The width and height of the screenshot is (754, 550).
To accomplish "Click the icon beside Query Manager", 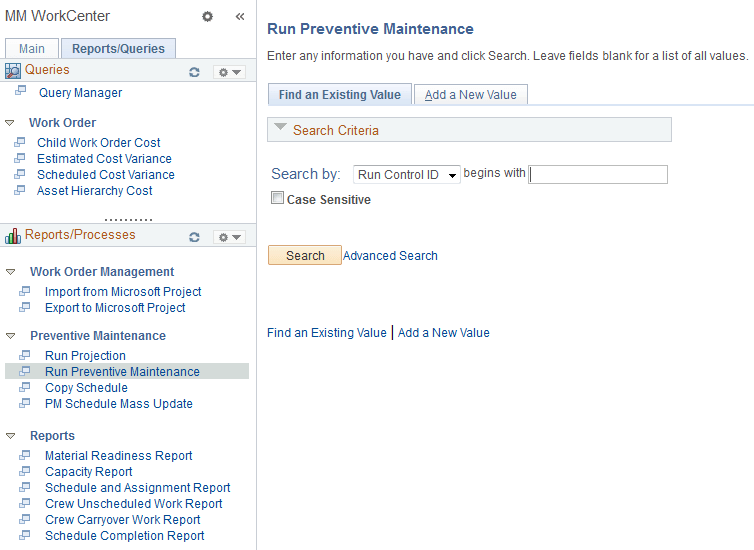I will click(21, 90).
